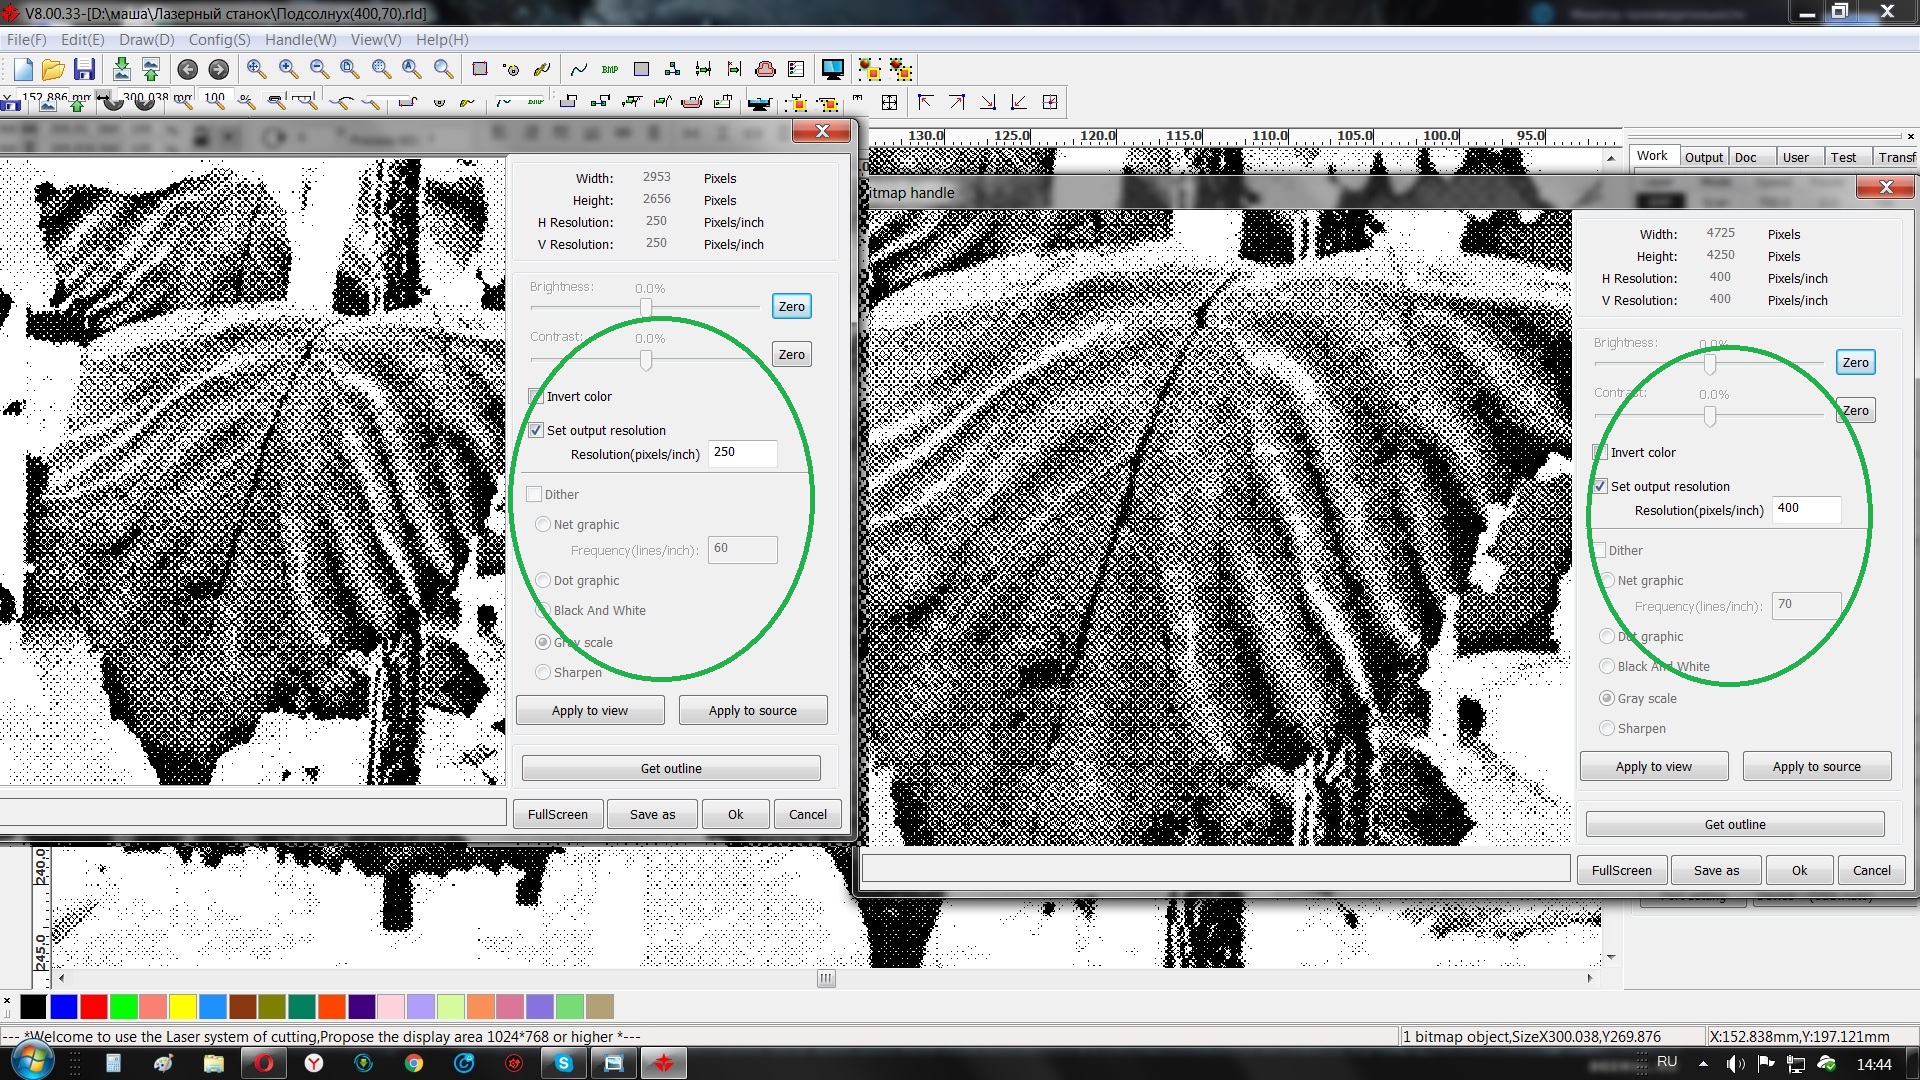Click Apply to view in 250-resolution dialog
This screenshot has height=1080, width=1920.
pos(590,711)
